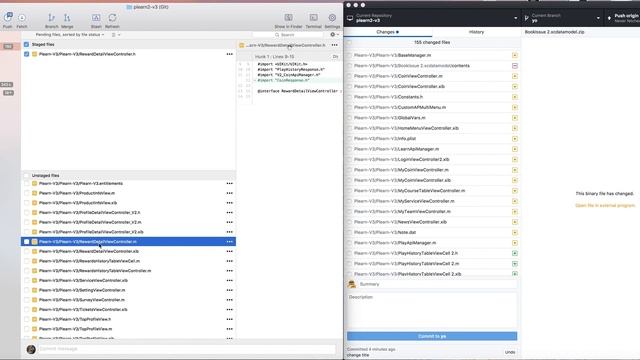Screen dimensions: 640x360
Task: Open Terminal from SourceTree toolbar
Action: coord(313,18)
